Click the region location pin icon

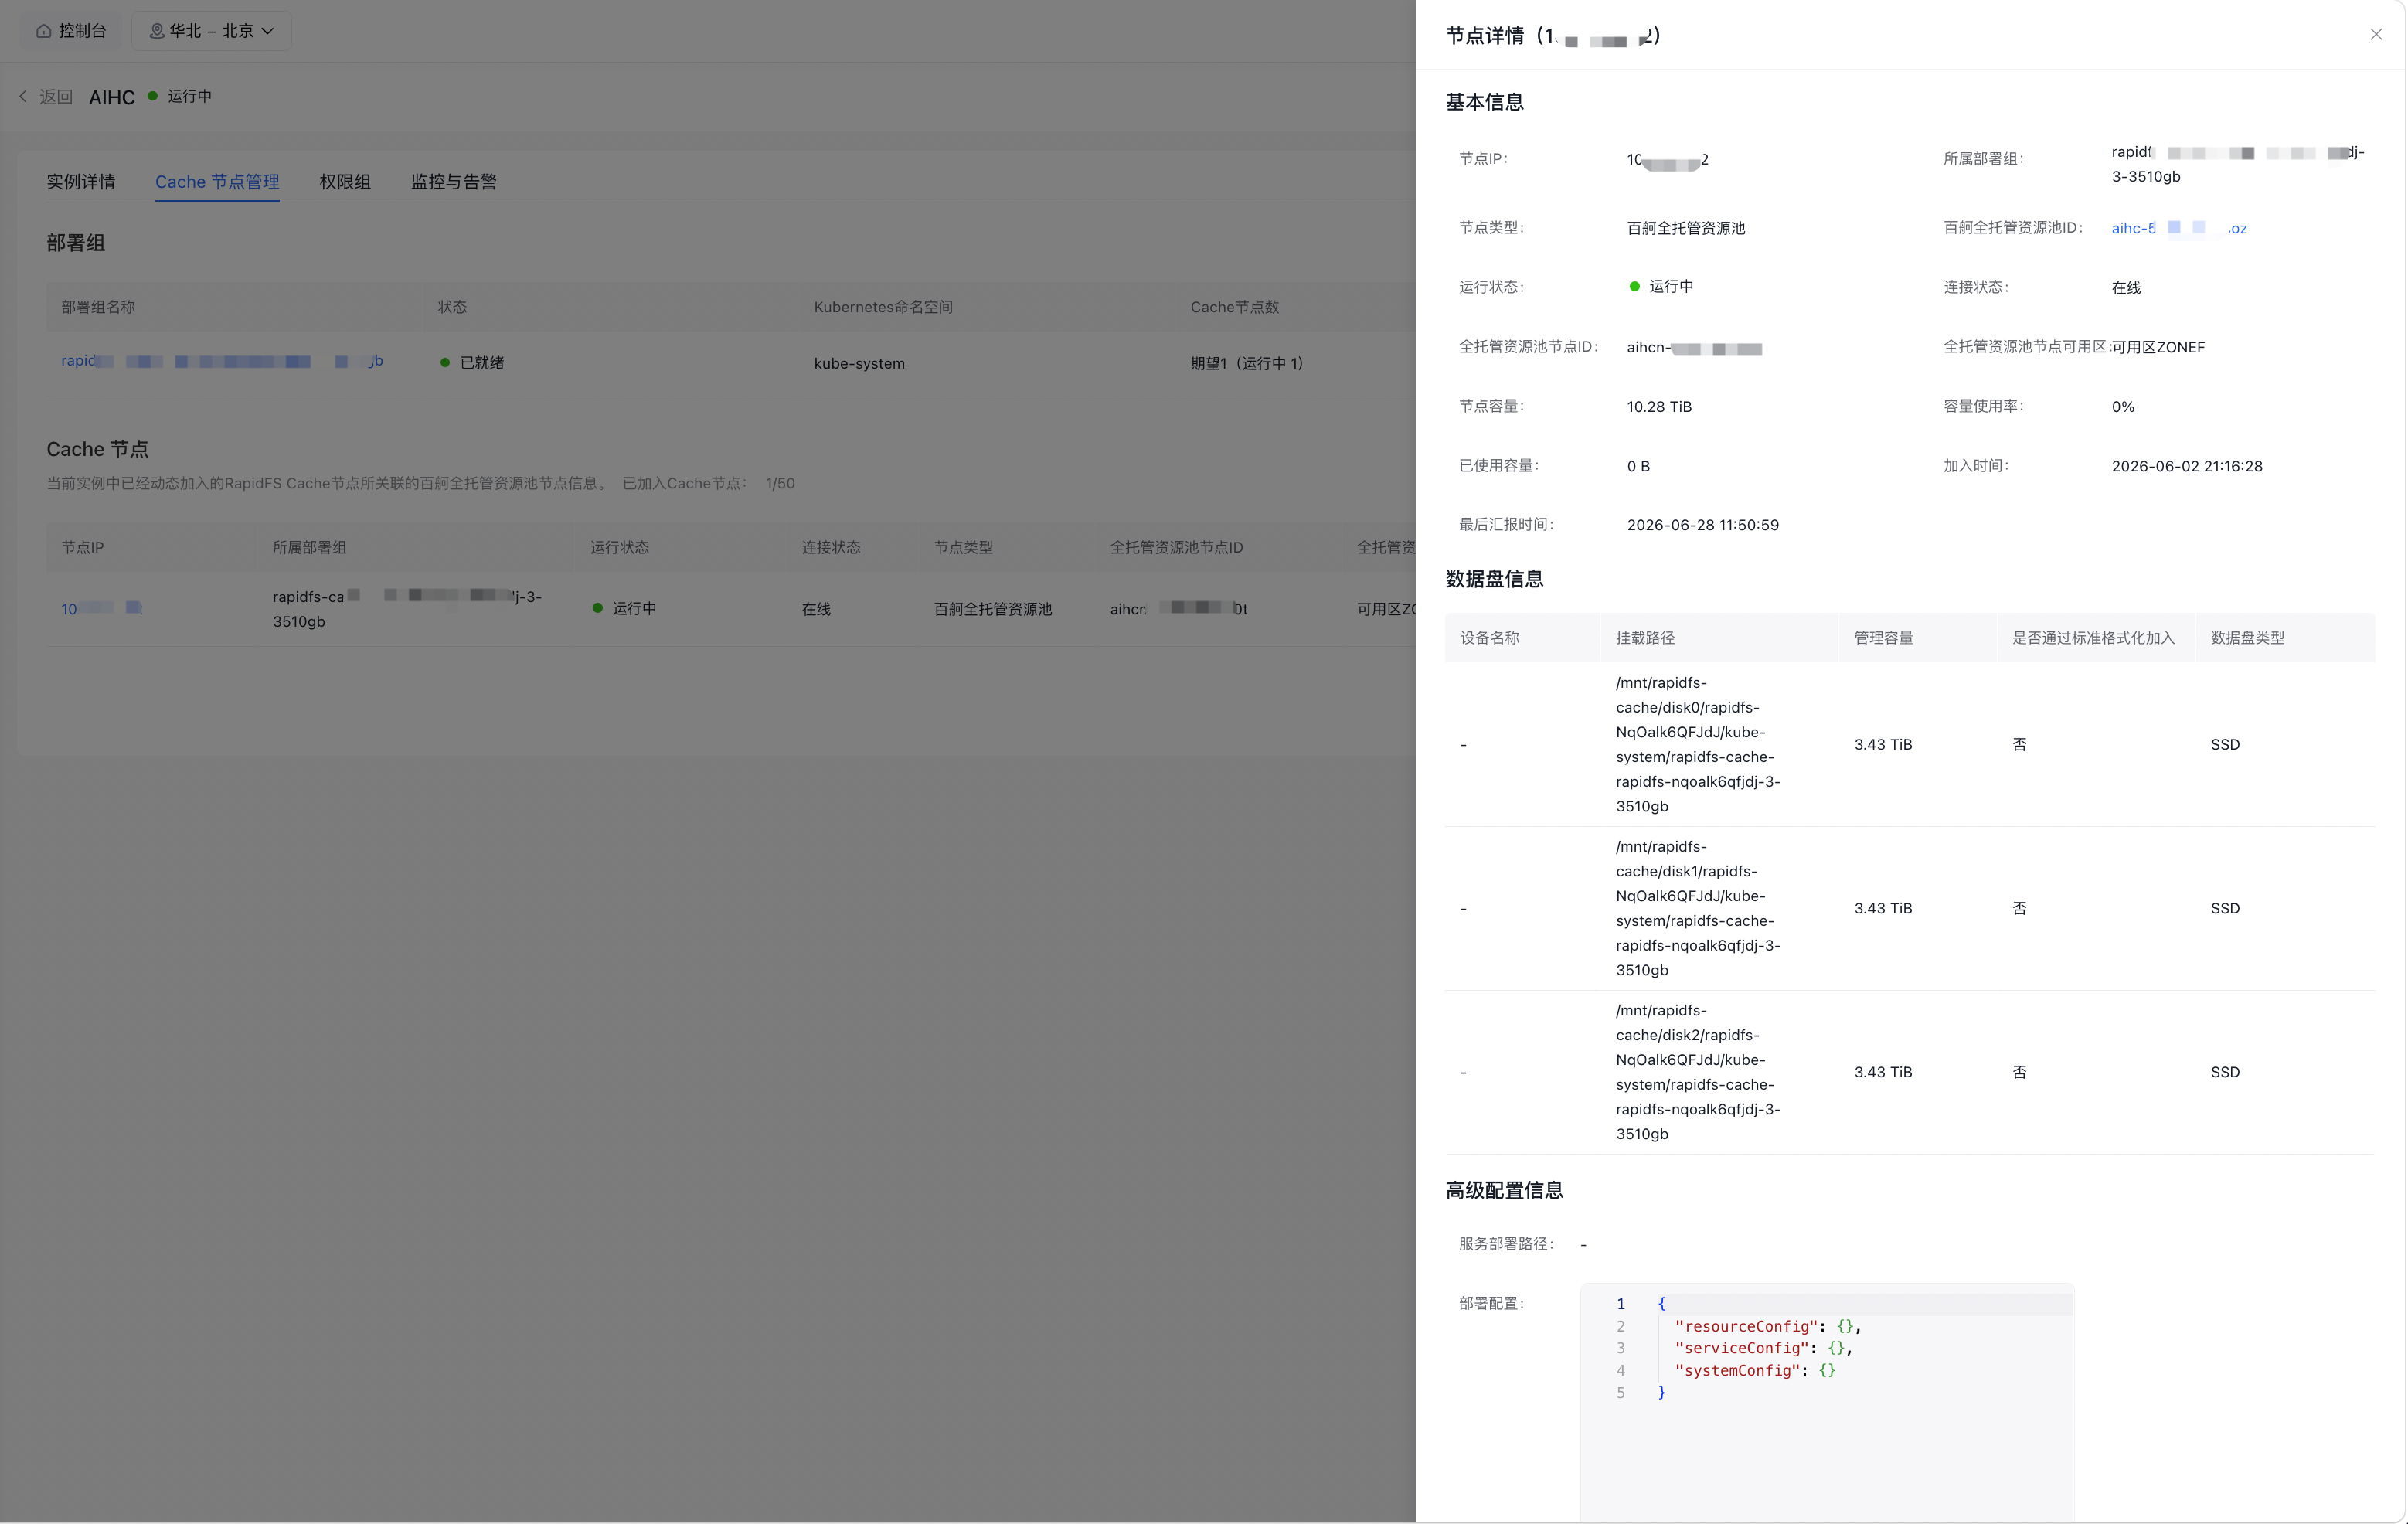(157, 31)
